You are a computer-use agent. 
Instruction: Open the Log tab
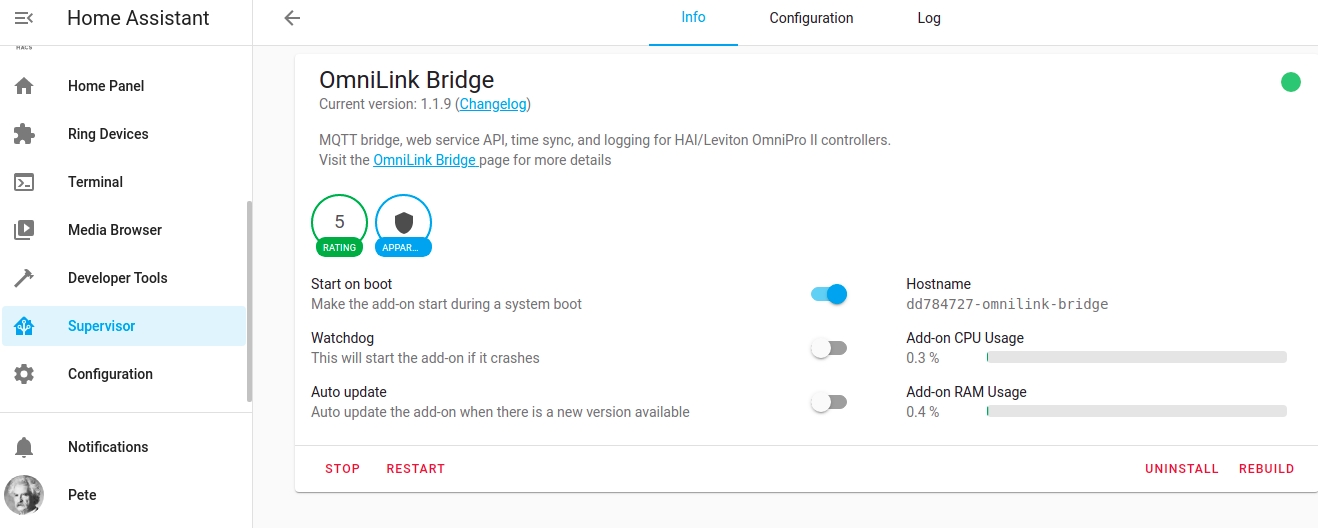[929, 18]
